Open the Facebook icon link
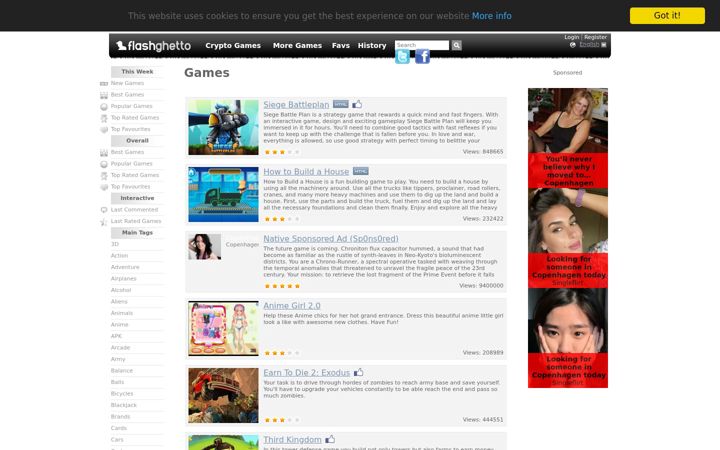 [422, 56]
